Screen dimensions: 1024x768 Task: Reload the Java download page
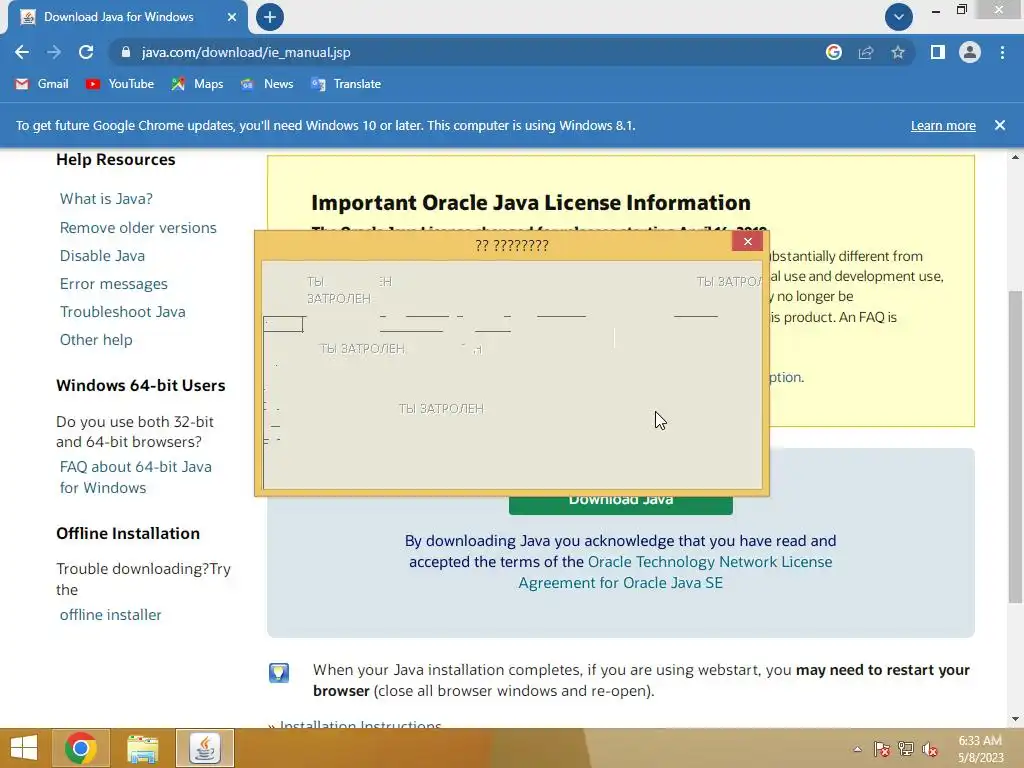click(86, 52)
